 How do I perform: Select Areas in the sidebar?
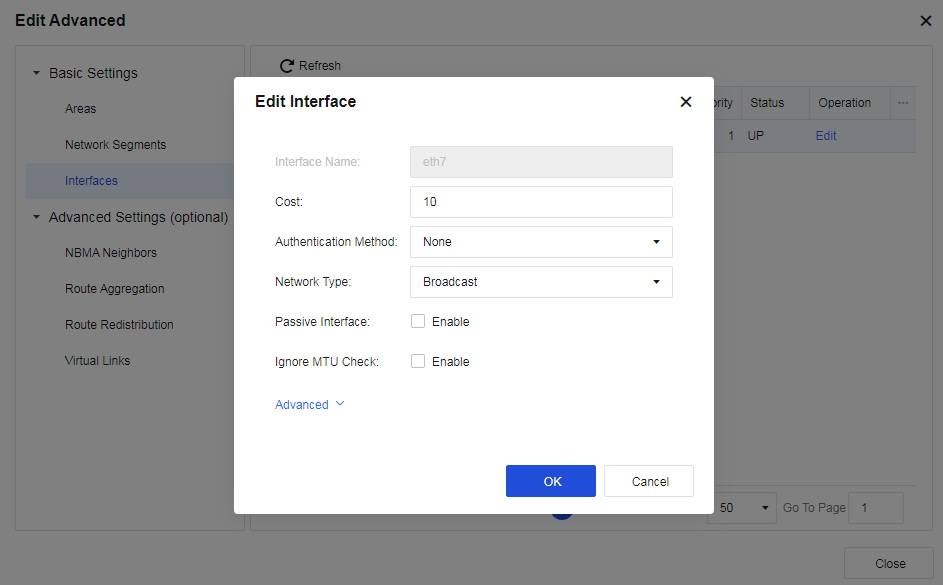[x=81, y=109]
